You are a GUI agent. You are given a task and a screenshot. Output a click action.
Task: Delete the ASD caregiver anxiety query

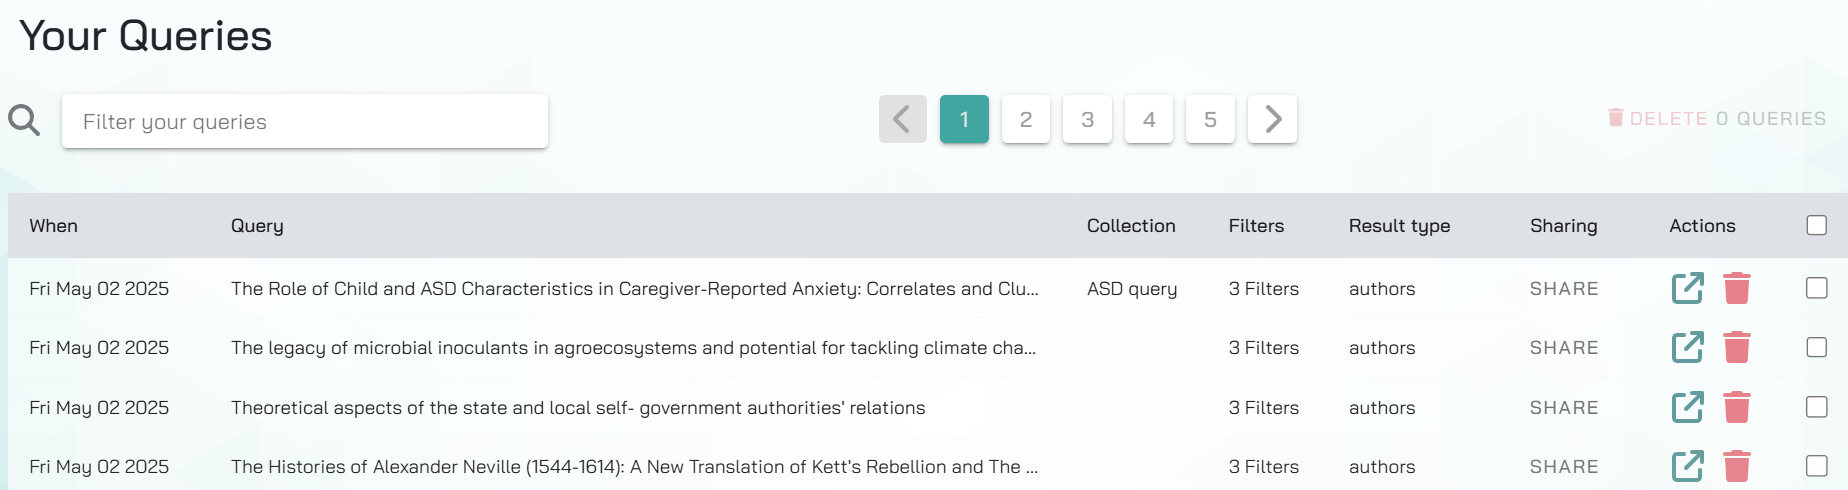1737,288
